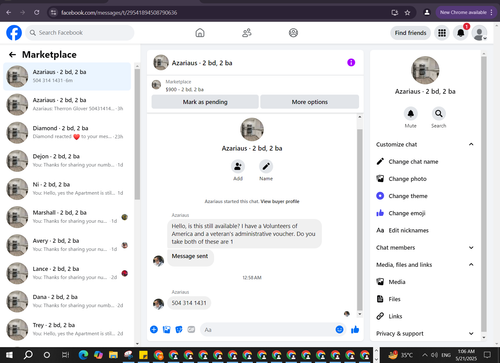500x363 pixels.
Task: Open the menu grid icon
Action: click(x=442, y=33)
